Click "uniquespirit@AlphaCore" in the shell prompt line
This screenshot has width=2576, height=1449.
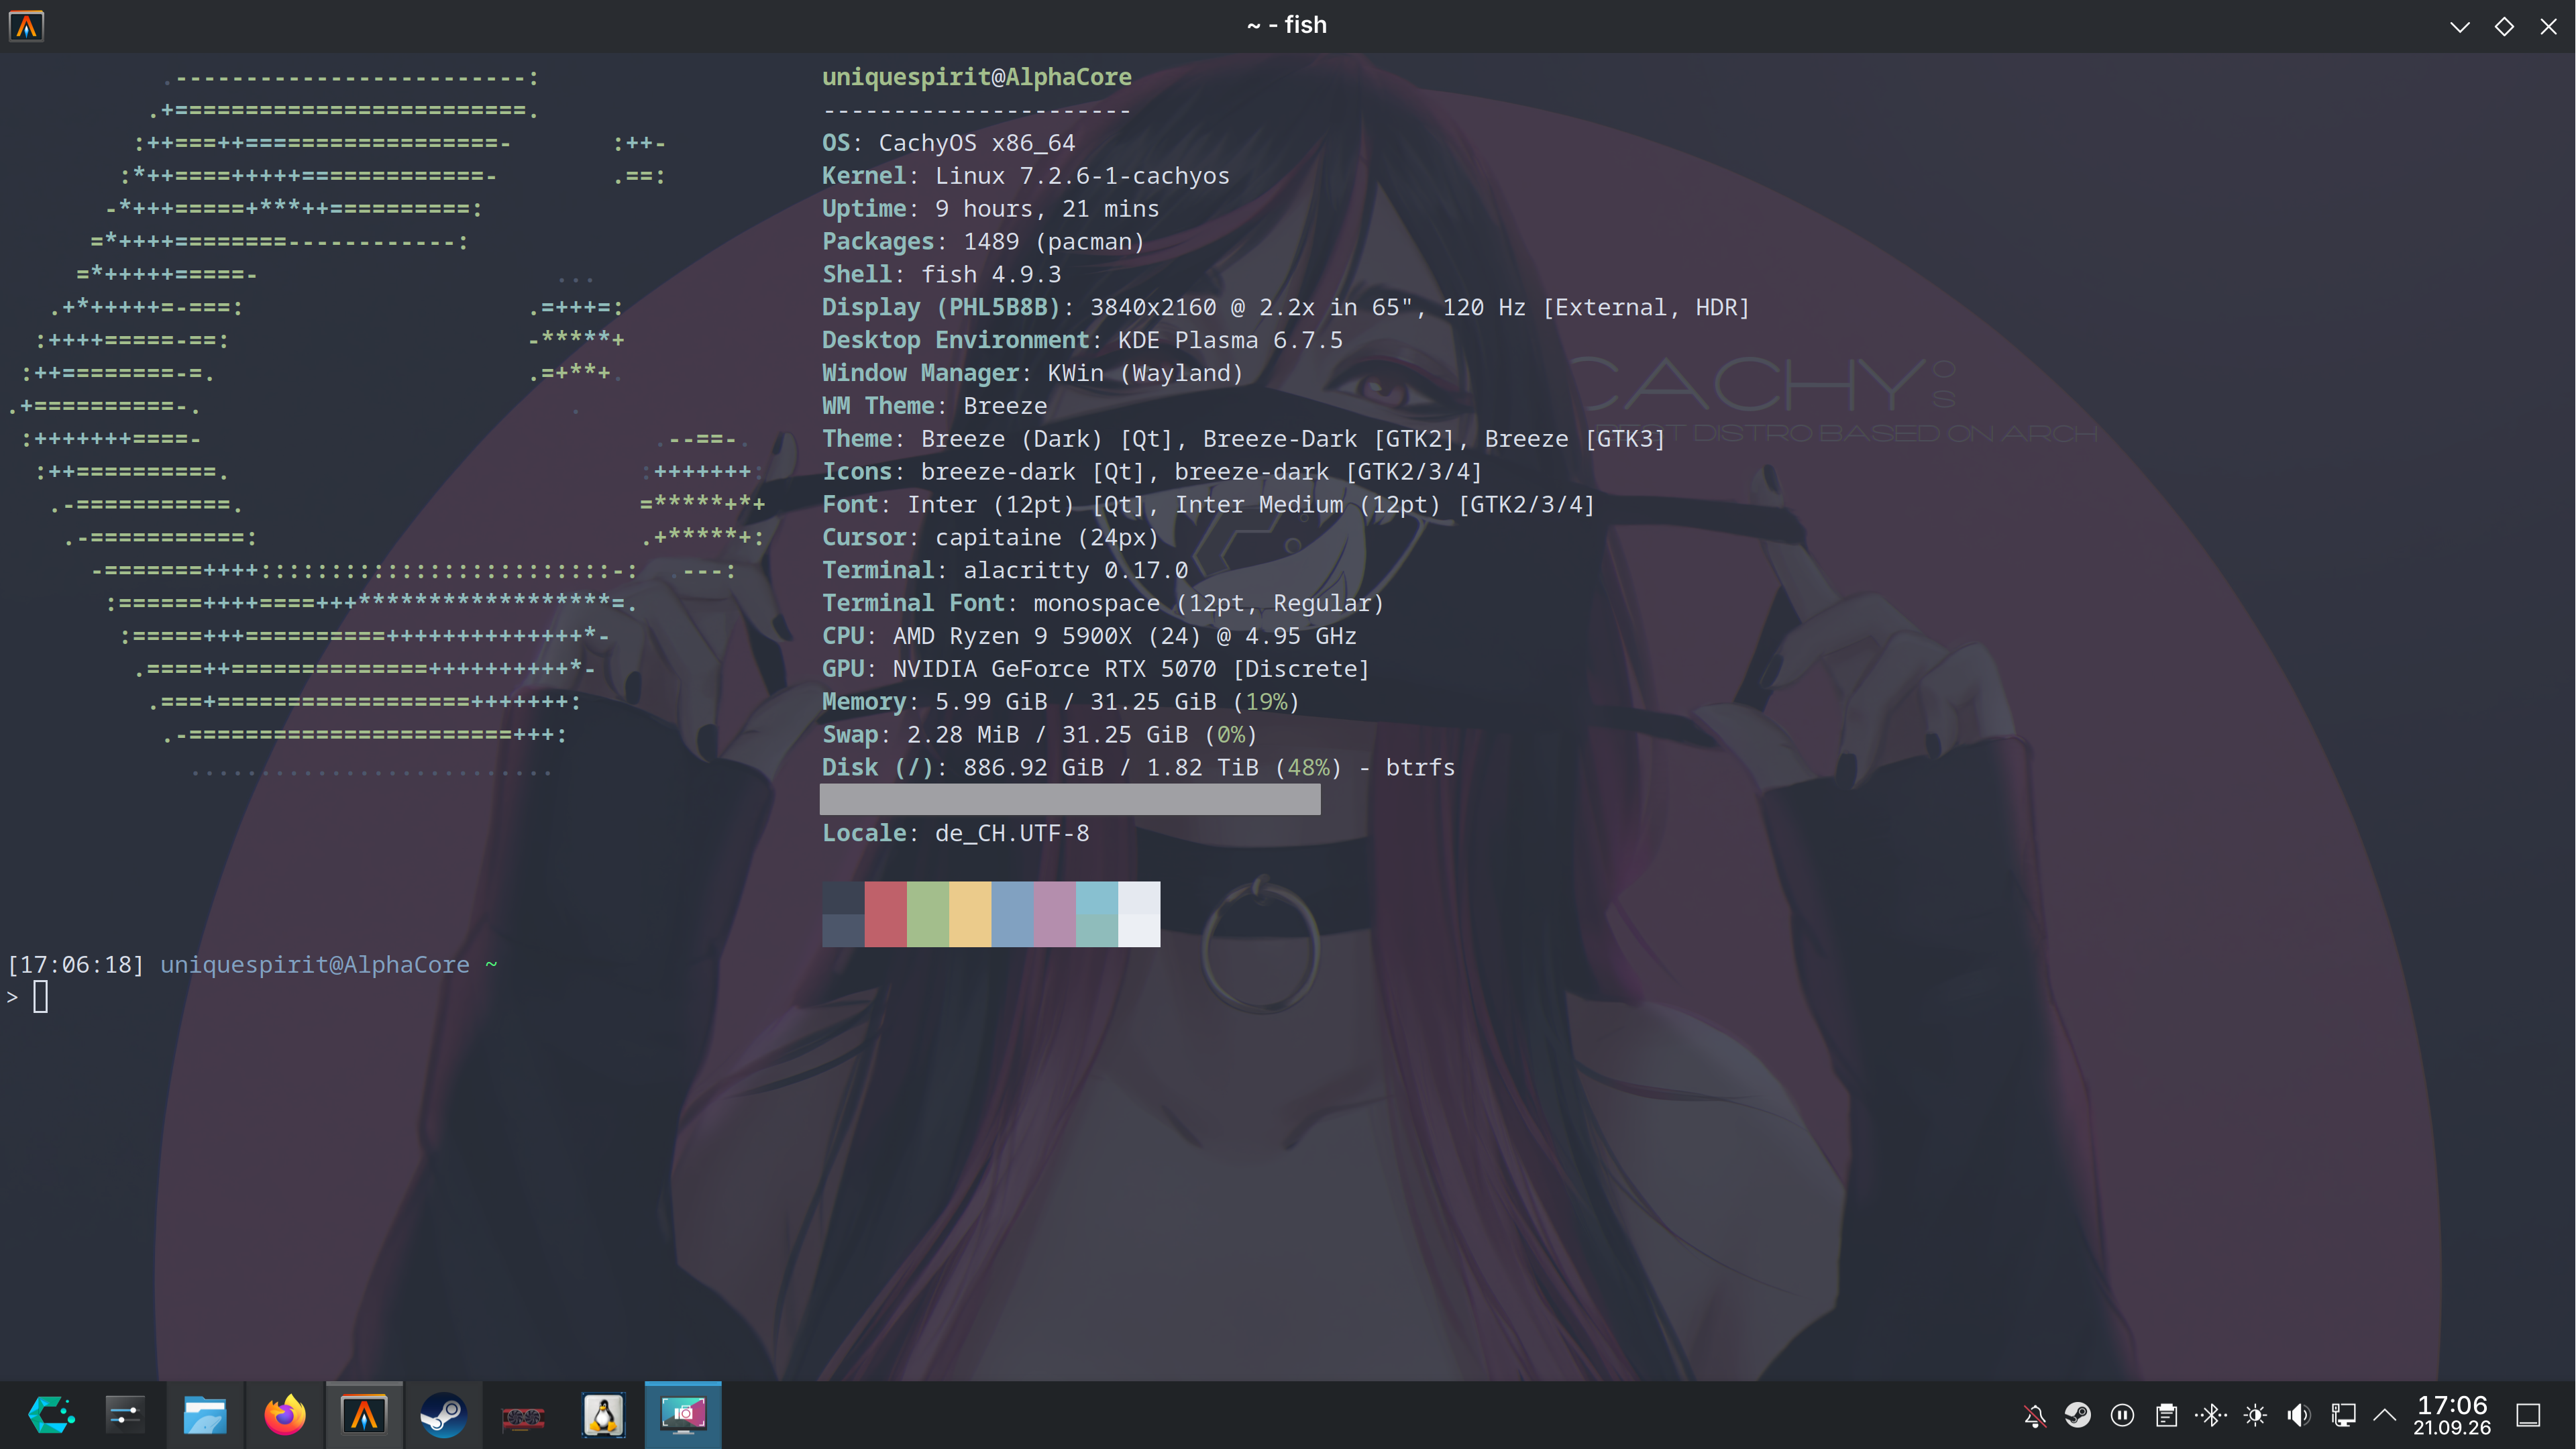point(315,965)
